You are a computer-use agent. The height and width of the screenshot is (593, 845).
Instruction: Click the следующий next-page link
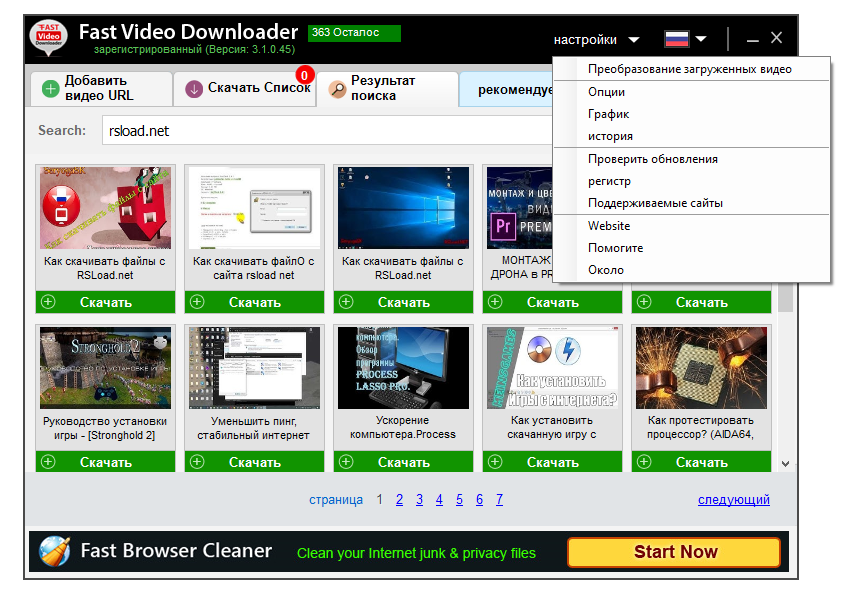(733, 500)
